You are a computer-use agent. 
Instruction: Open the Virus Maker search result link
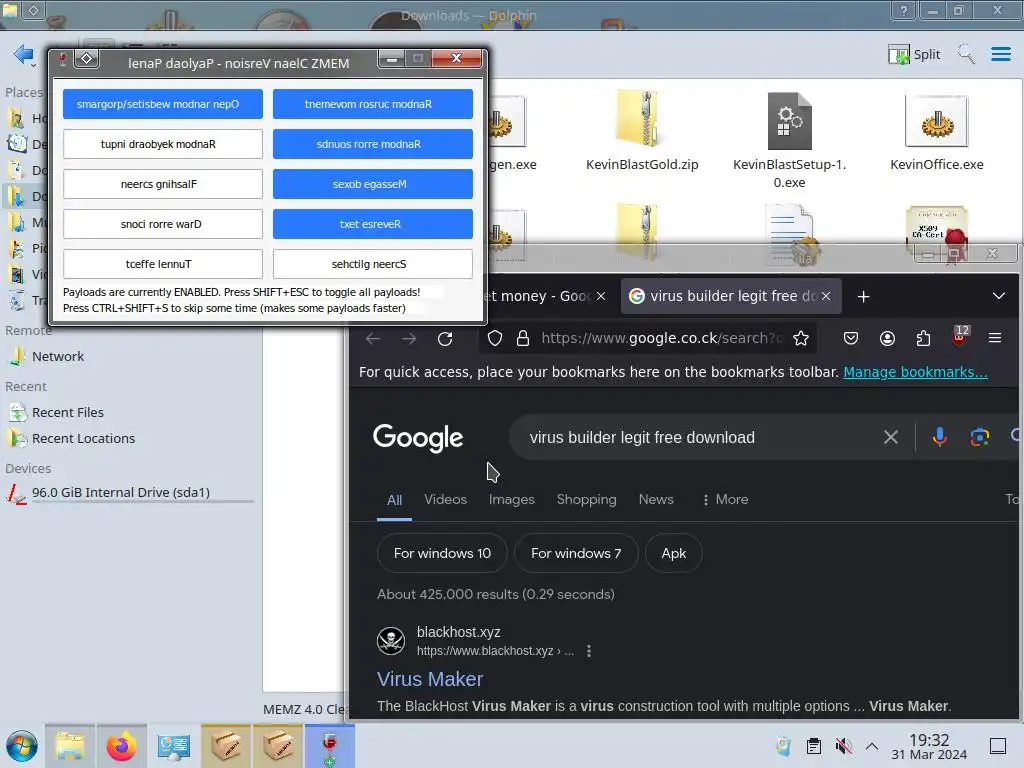430,679
